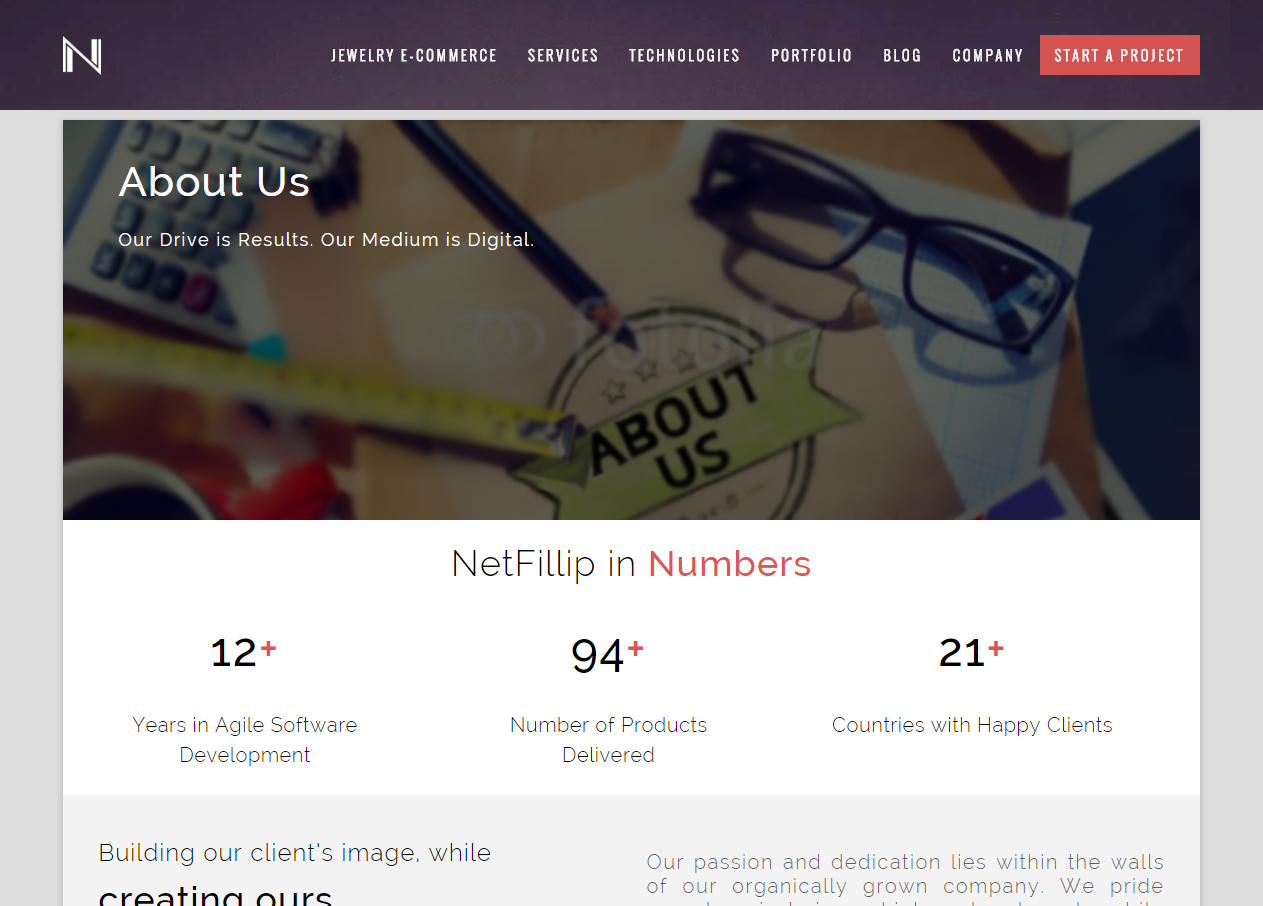Click the Our passion and dedication paragraph

[905, 878]
